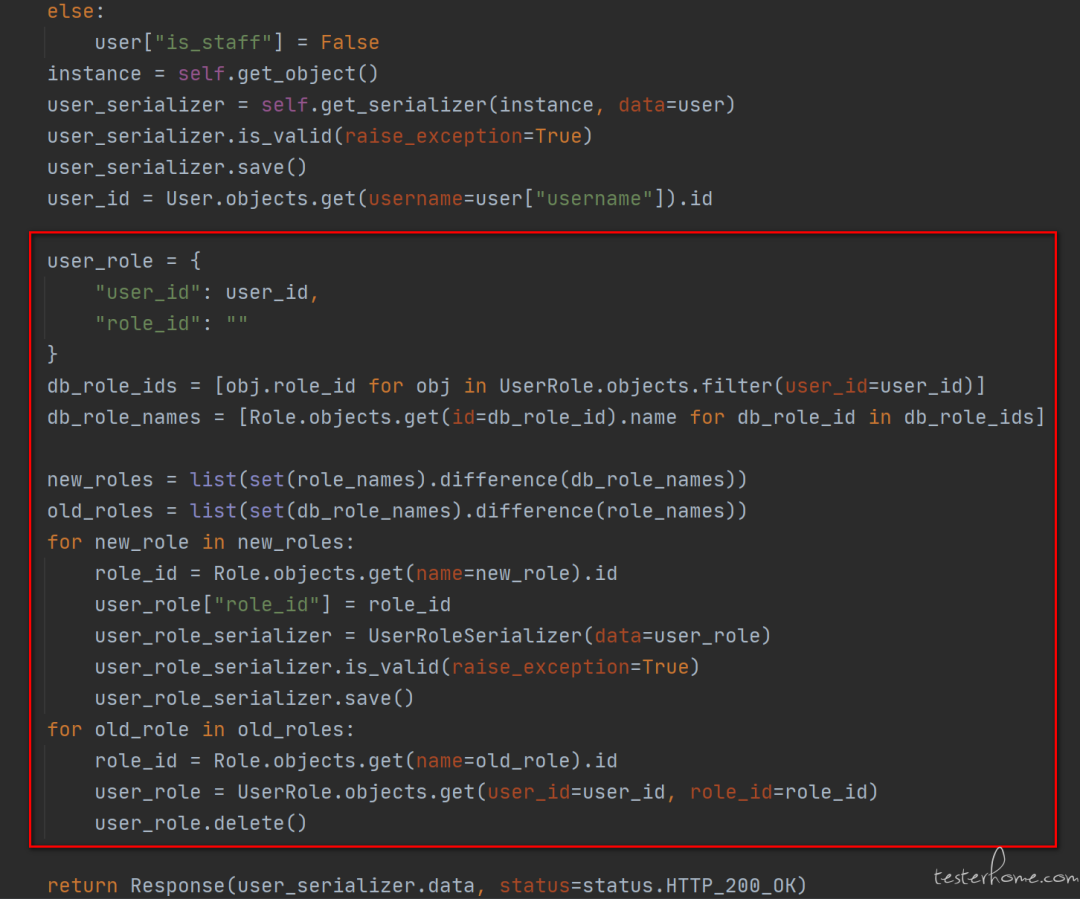Click the 'return Response(user_serializer.data, ...)' line
The height and width of the screenshot is (899, 1080).
coord(427,886)
